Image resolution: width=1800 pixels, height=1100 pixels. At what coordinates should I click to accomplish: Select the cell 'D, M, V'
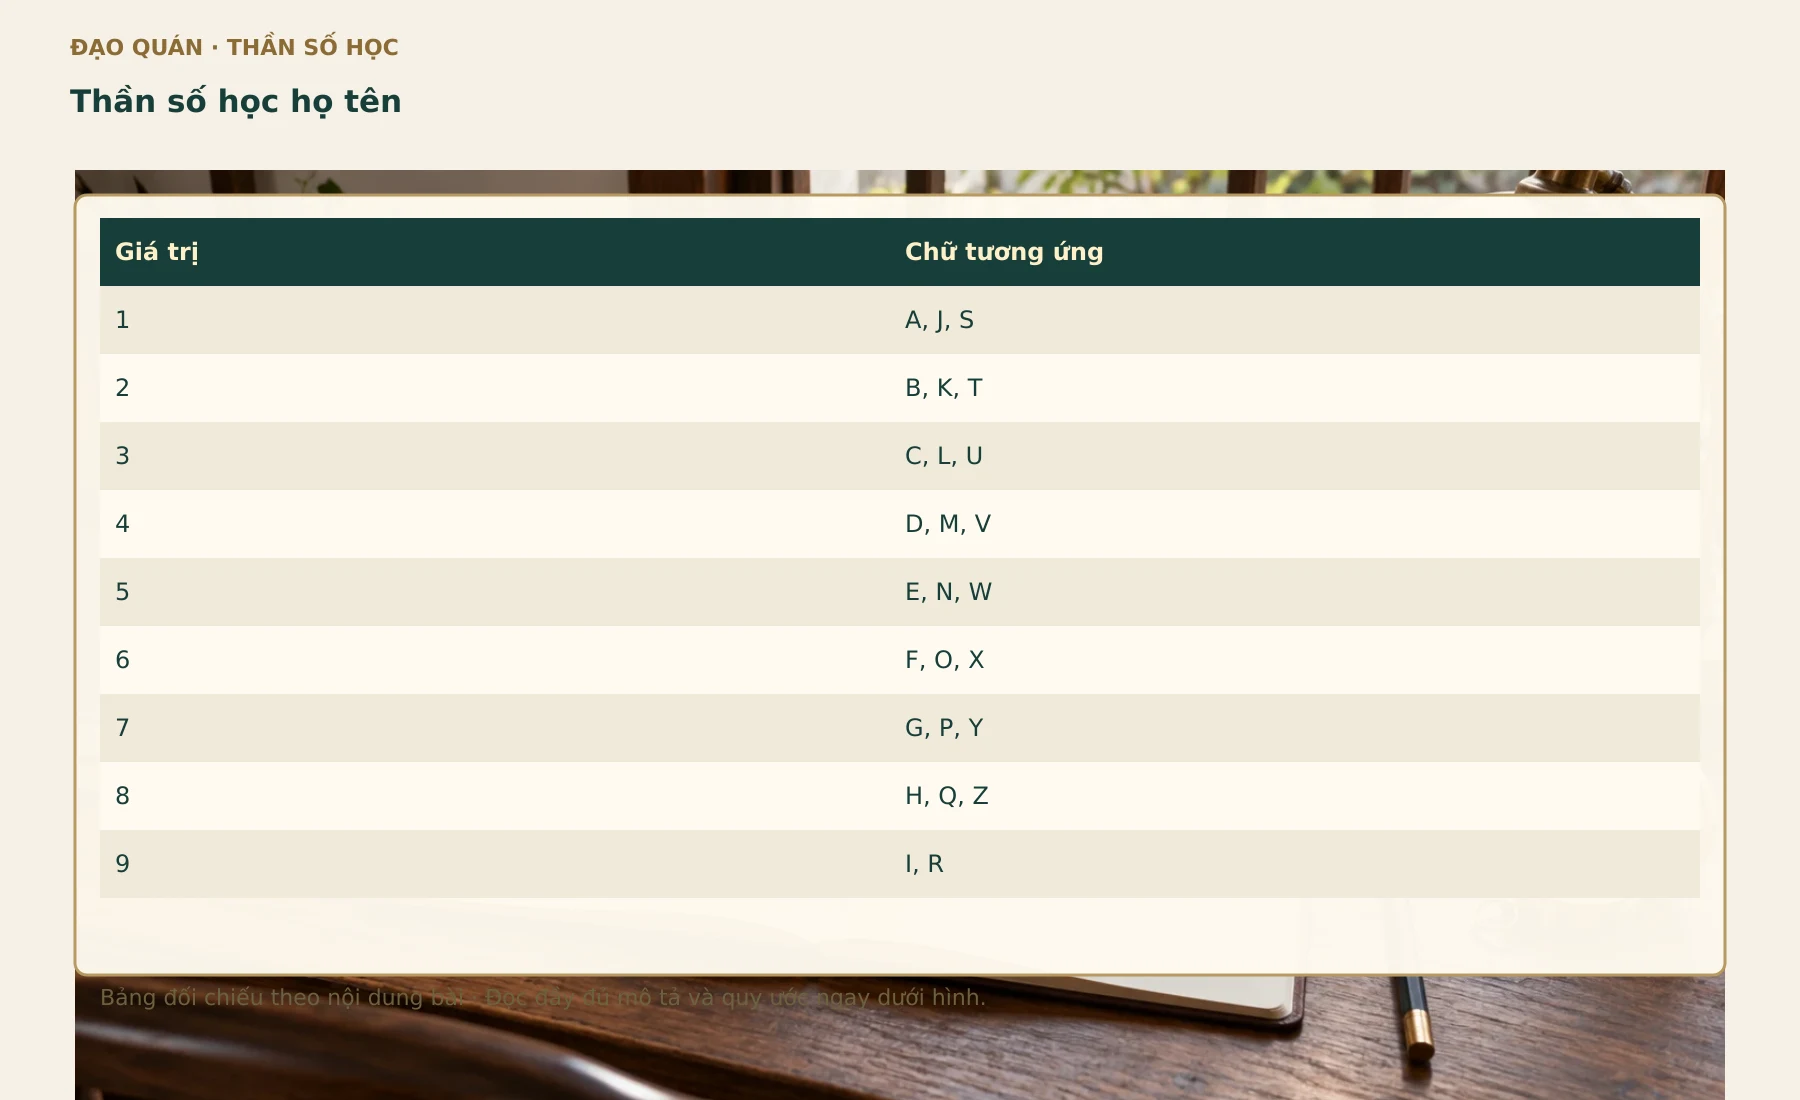[x=1295, y=524]
